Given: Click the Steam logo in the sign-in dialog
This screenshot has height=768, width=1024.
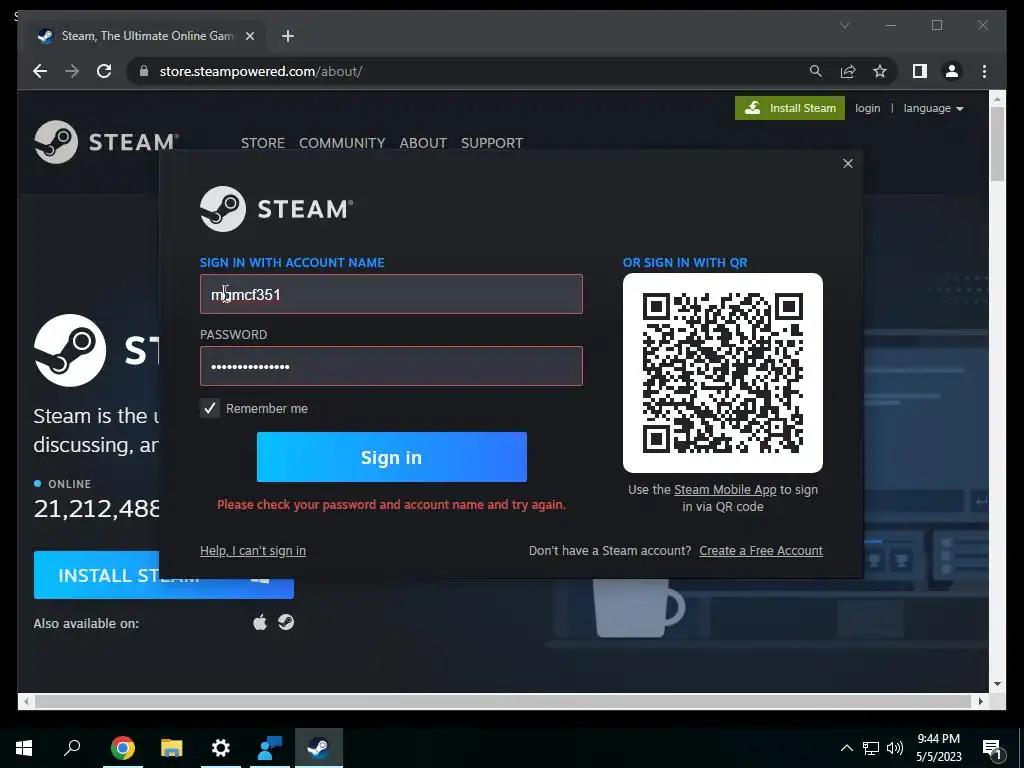Looking at the screenshot, I should [276, 209].
